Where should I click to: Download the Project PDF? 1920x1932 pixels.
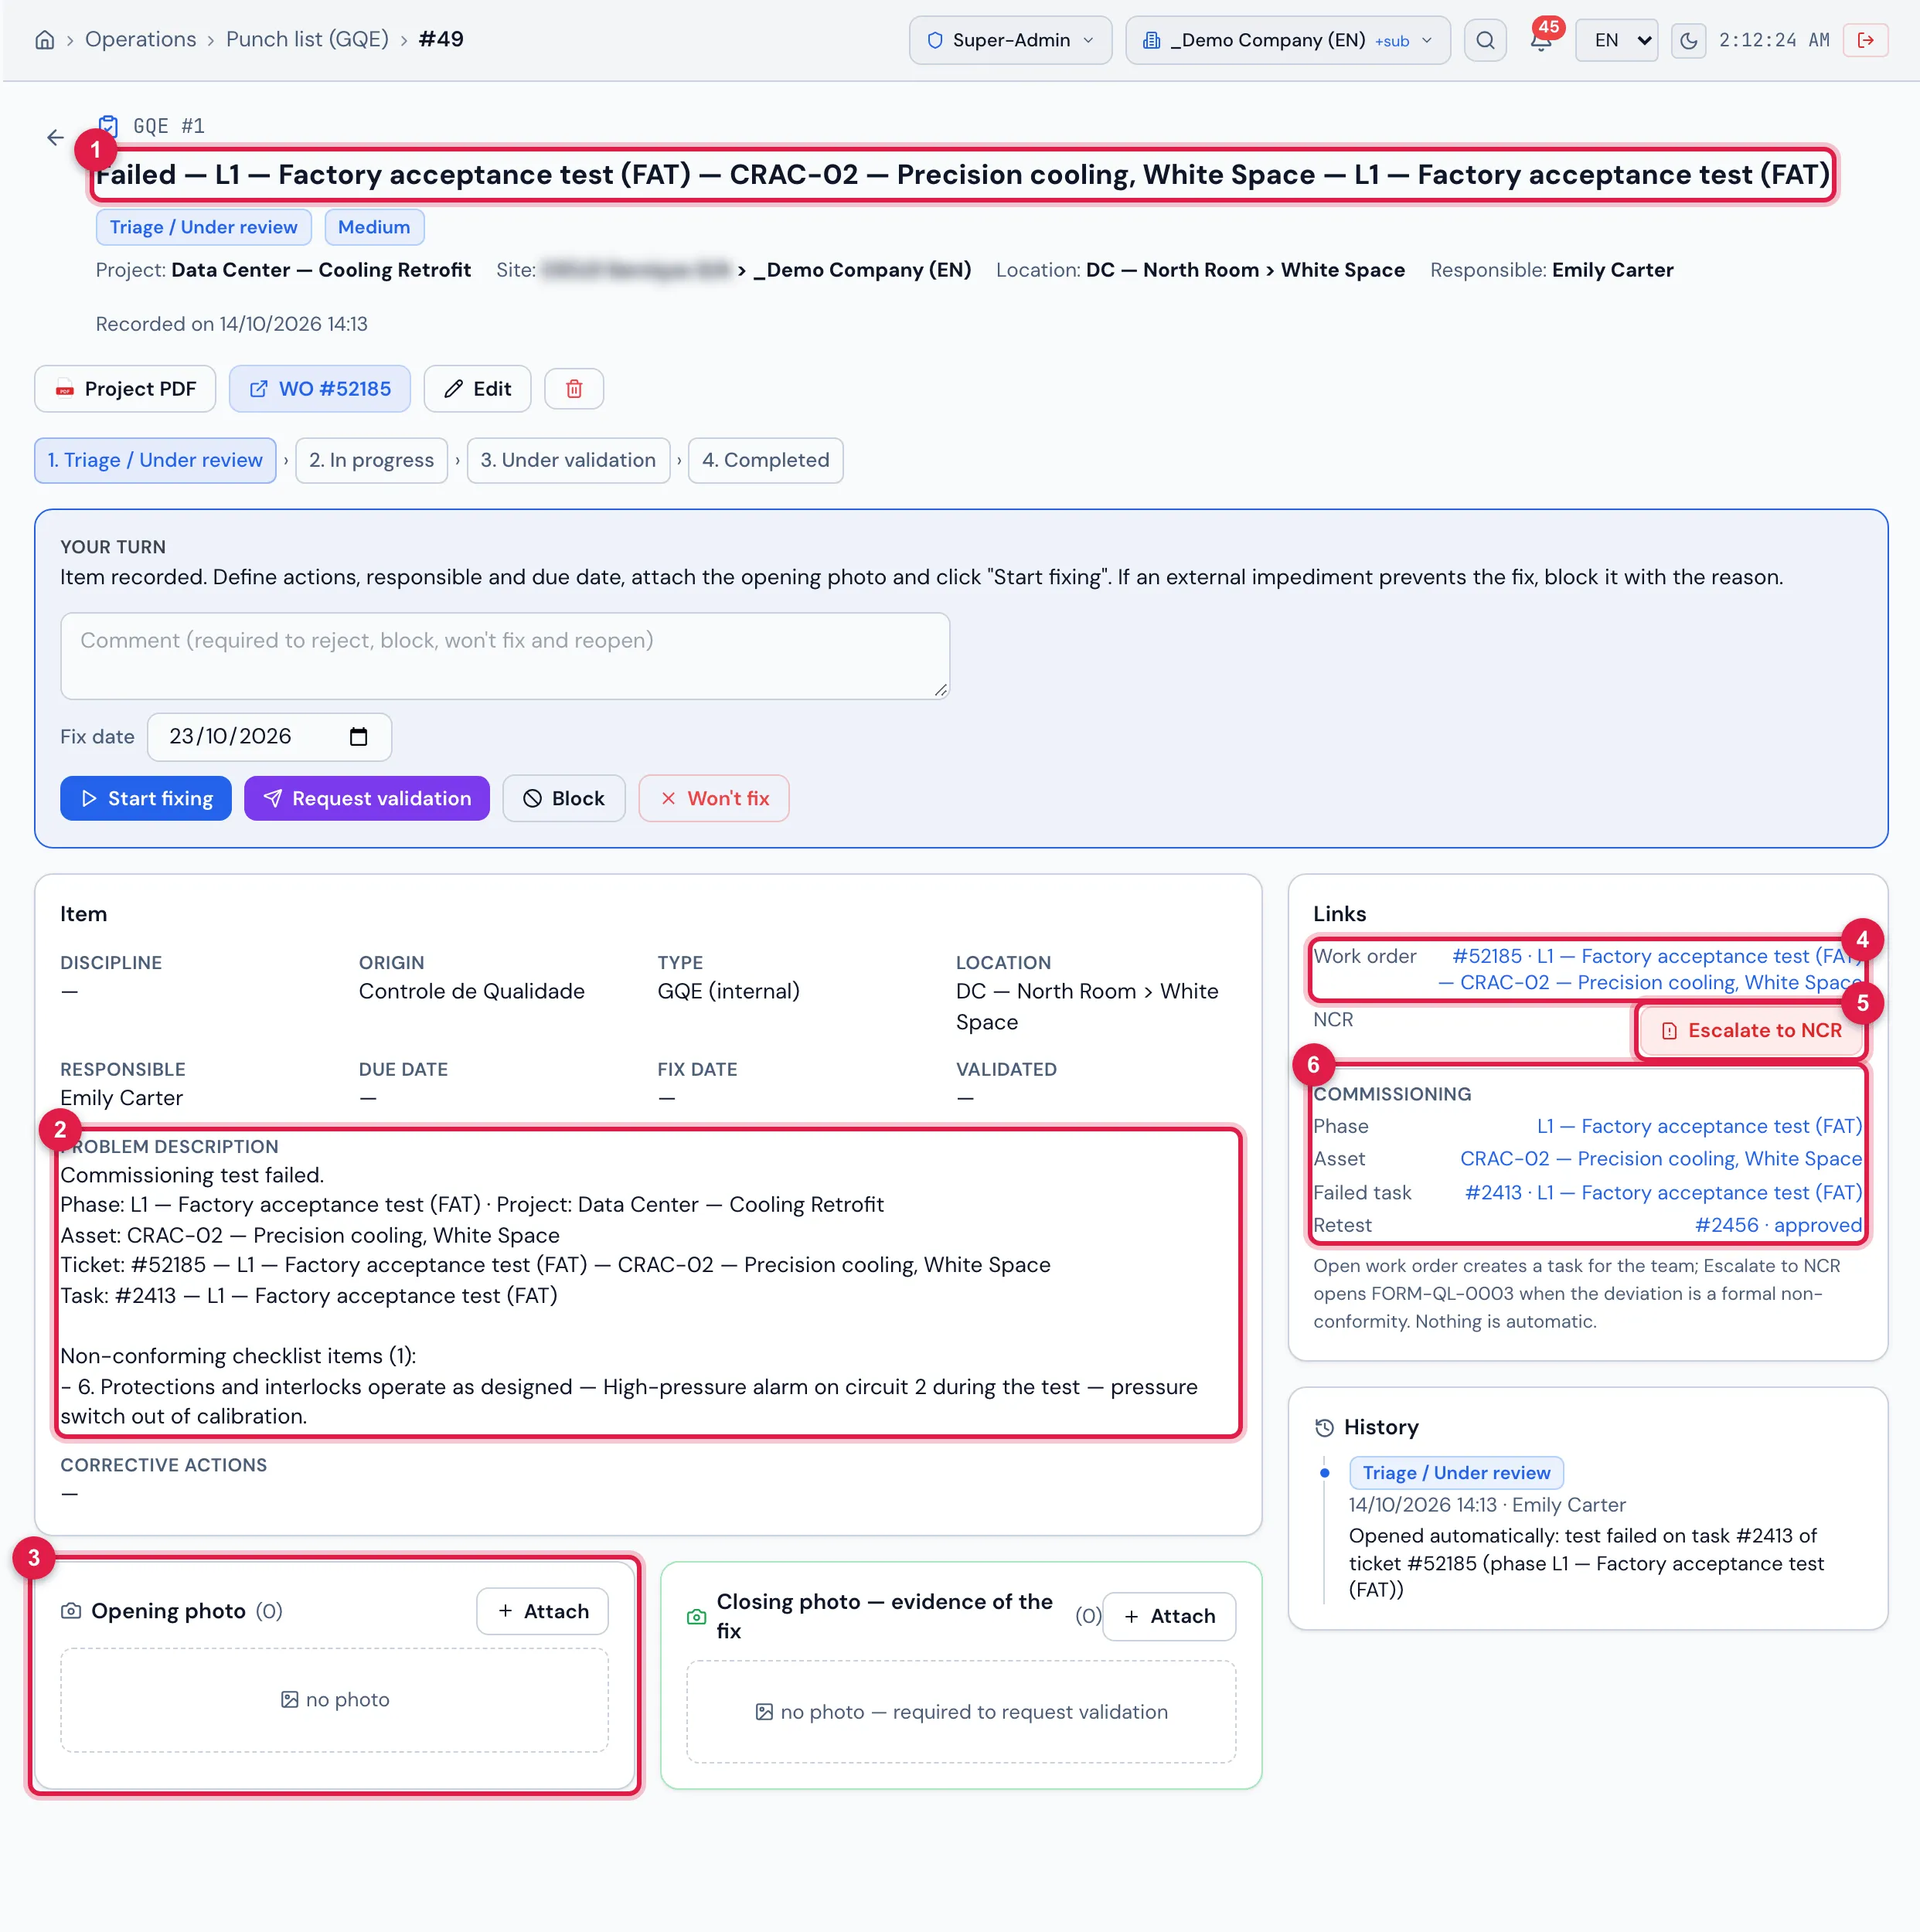tap(125, 389)
